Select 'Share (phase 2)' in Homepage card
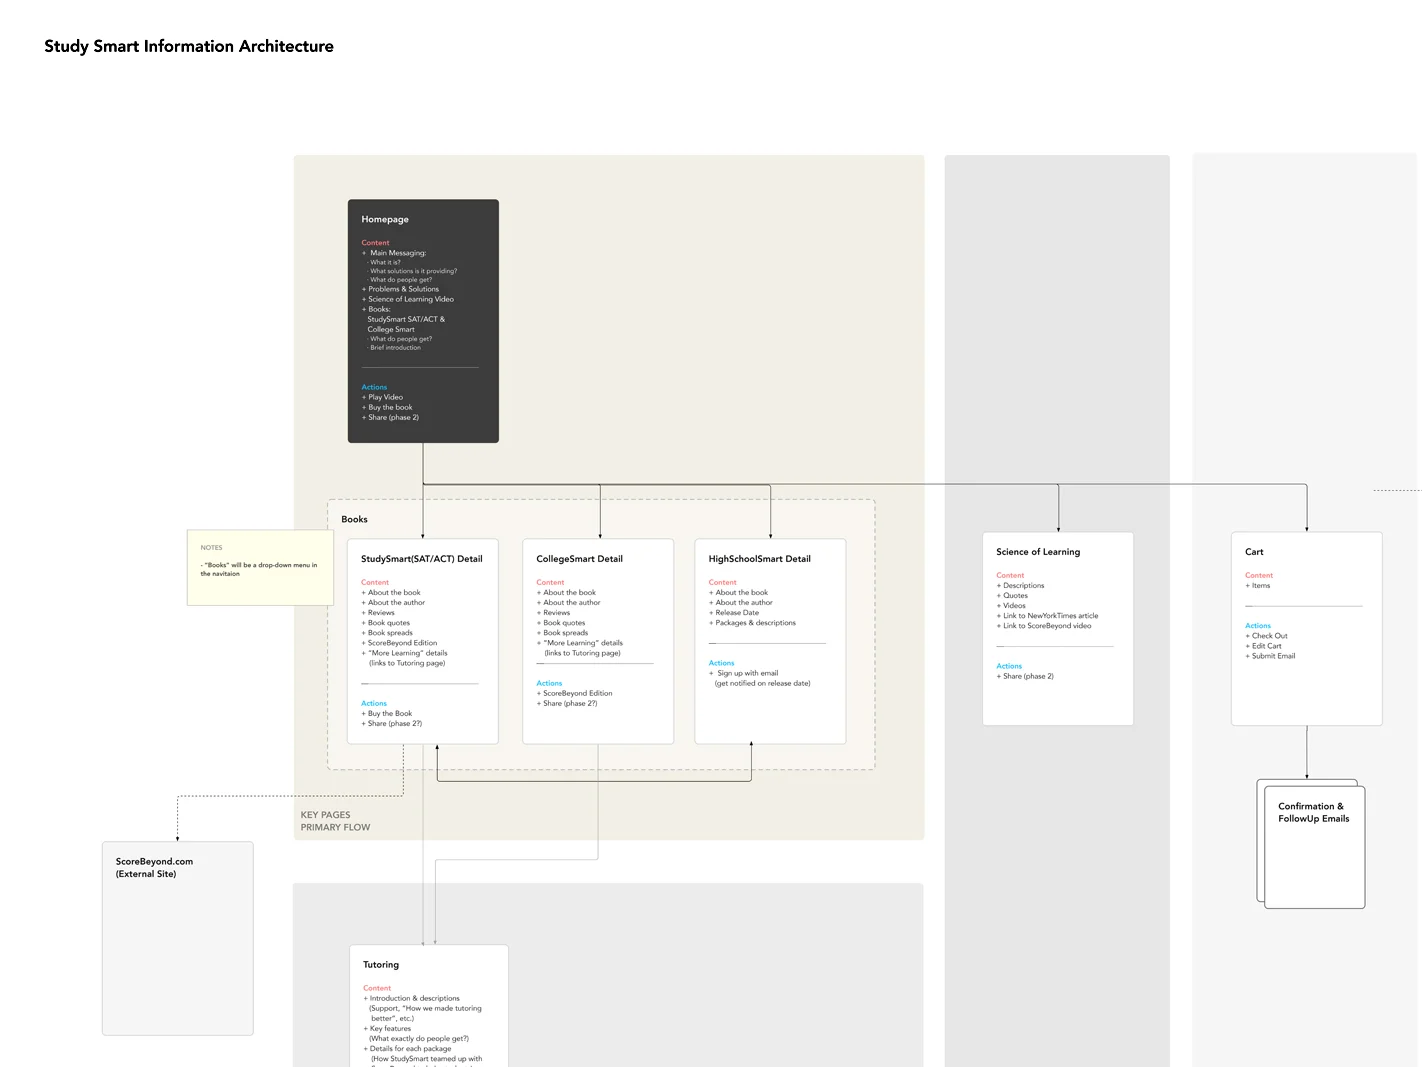This screenshot has height=1067, width=1422. pos(393,417)
